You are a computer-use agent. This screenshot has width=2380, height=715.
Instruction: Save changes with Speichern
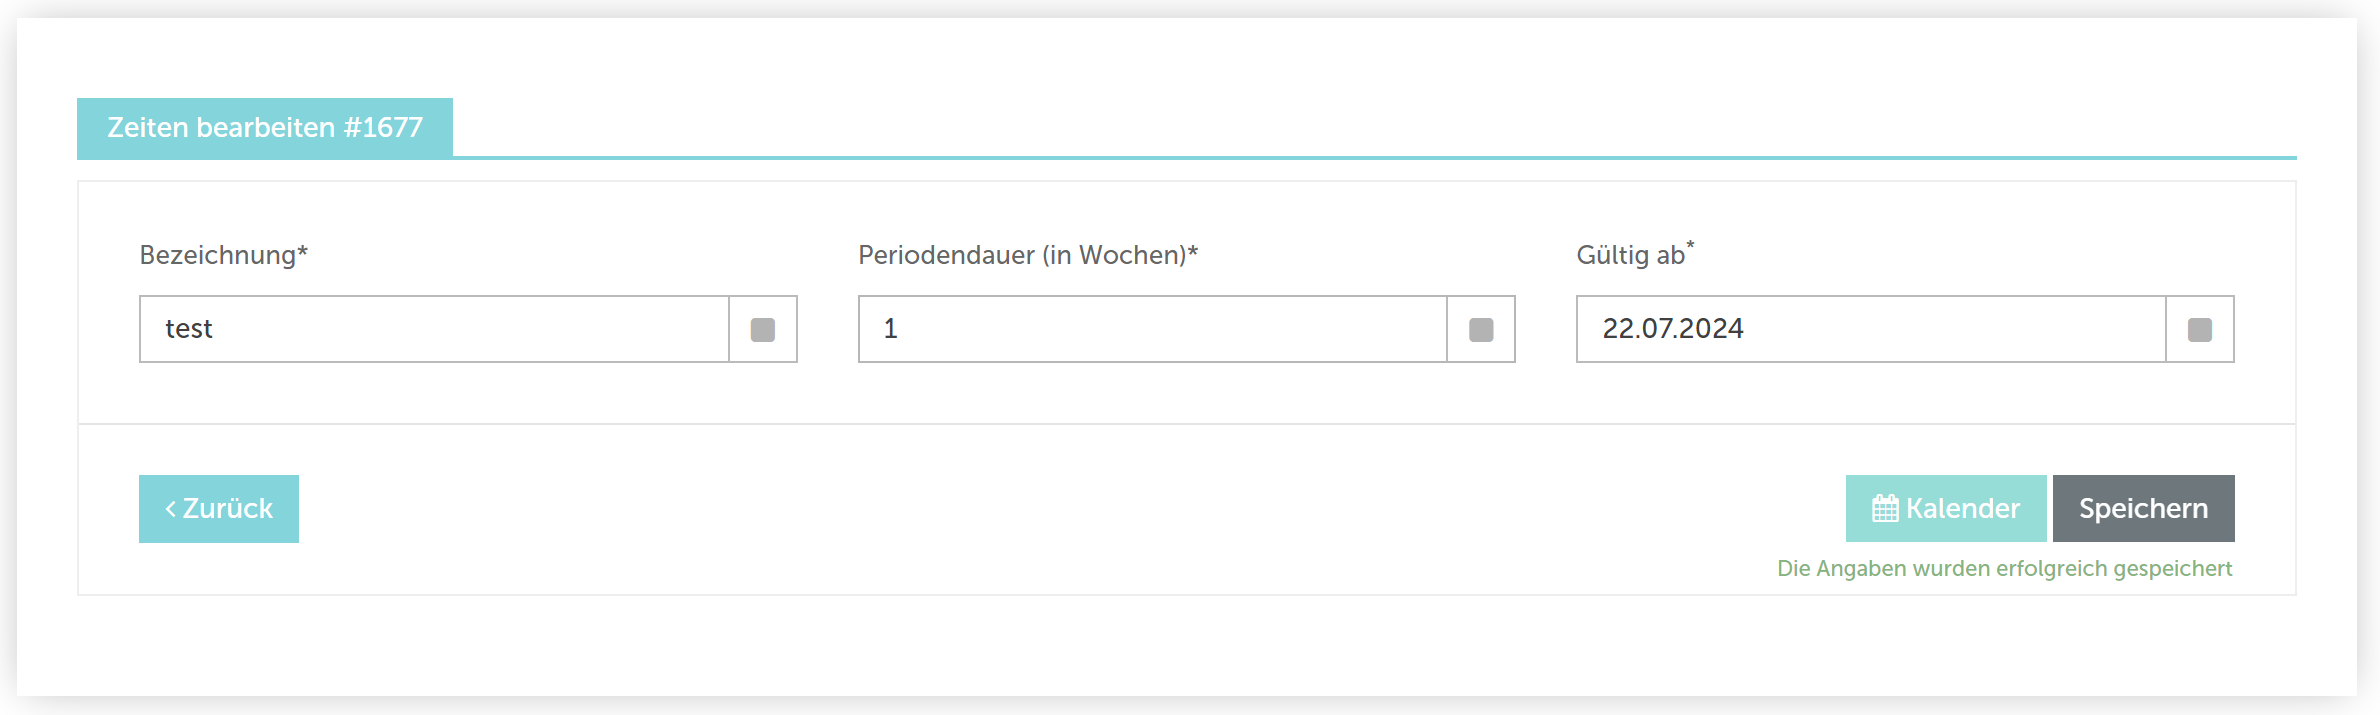(2144, 508)
